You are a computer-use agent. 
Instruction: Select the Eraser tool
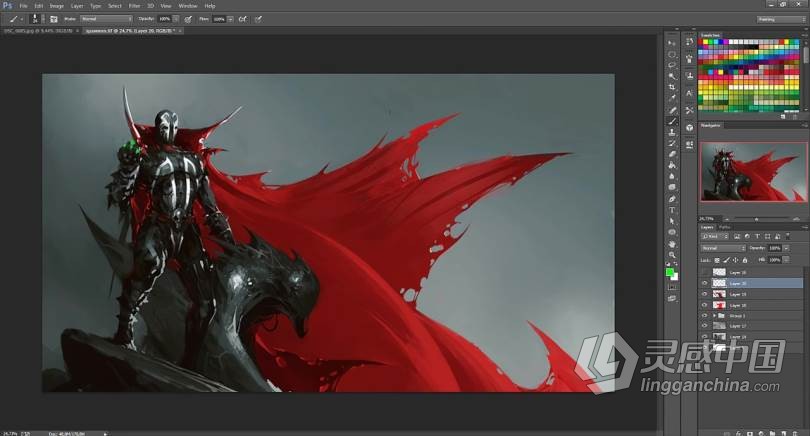pyautogui.click(x=672, y=154)
